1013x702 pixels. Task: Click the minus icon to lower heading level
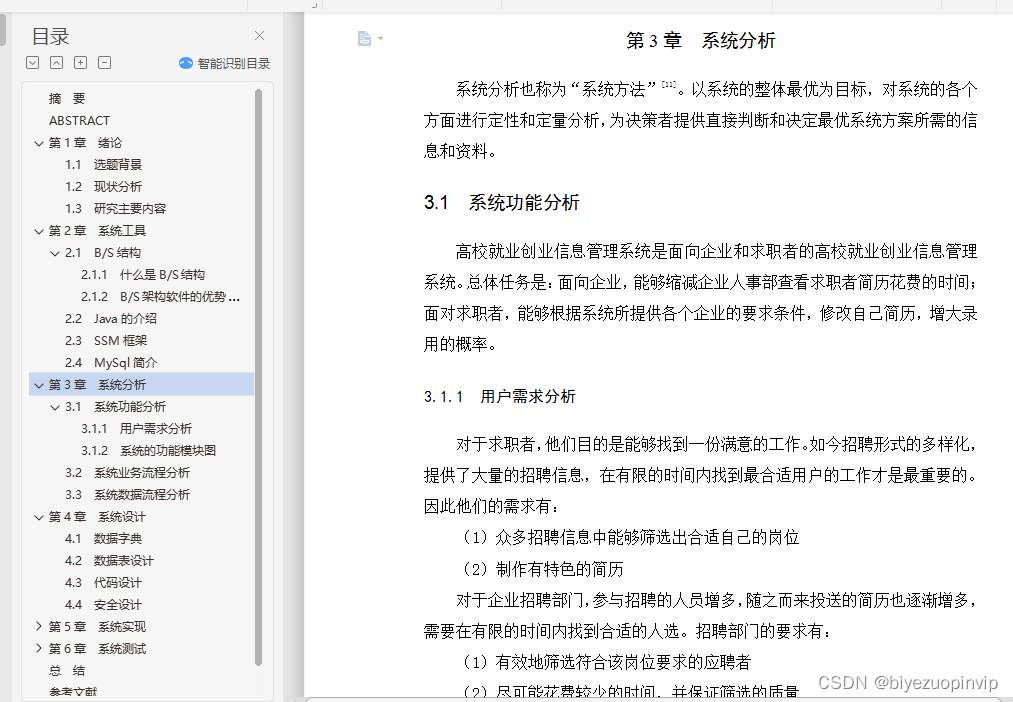105,63
